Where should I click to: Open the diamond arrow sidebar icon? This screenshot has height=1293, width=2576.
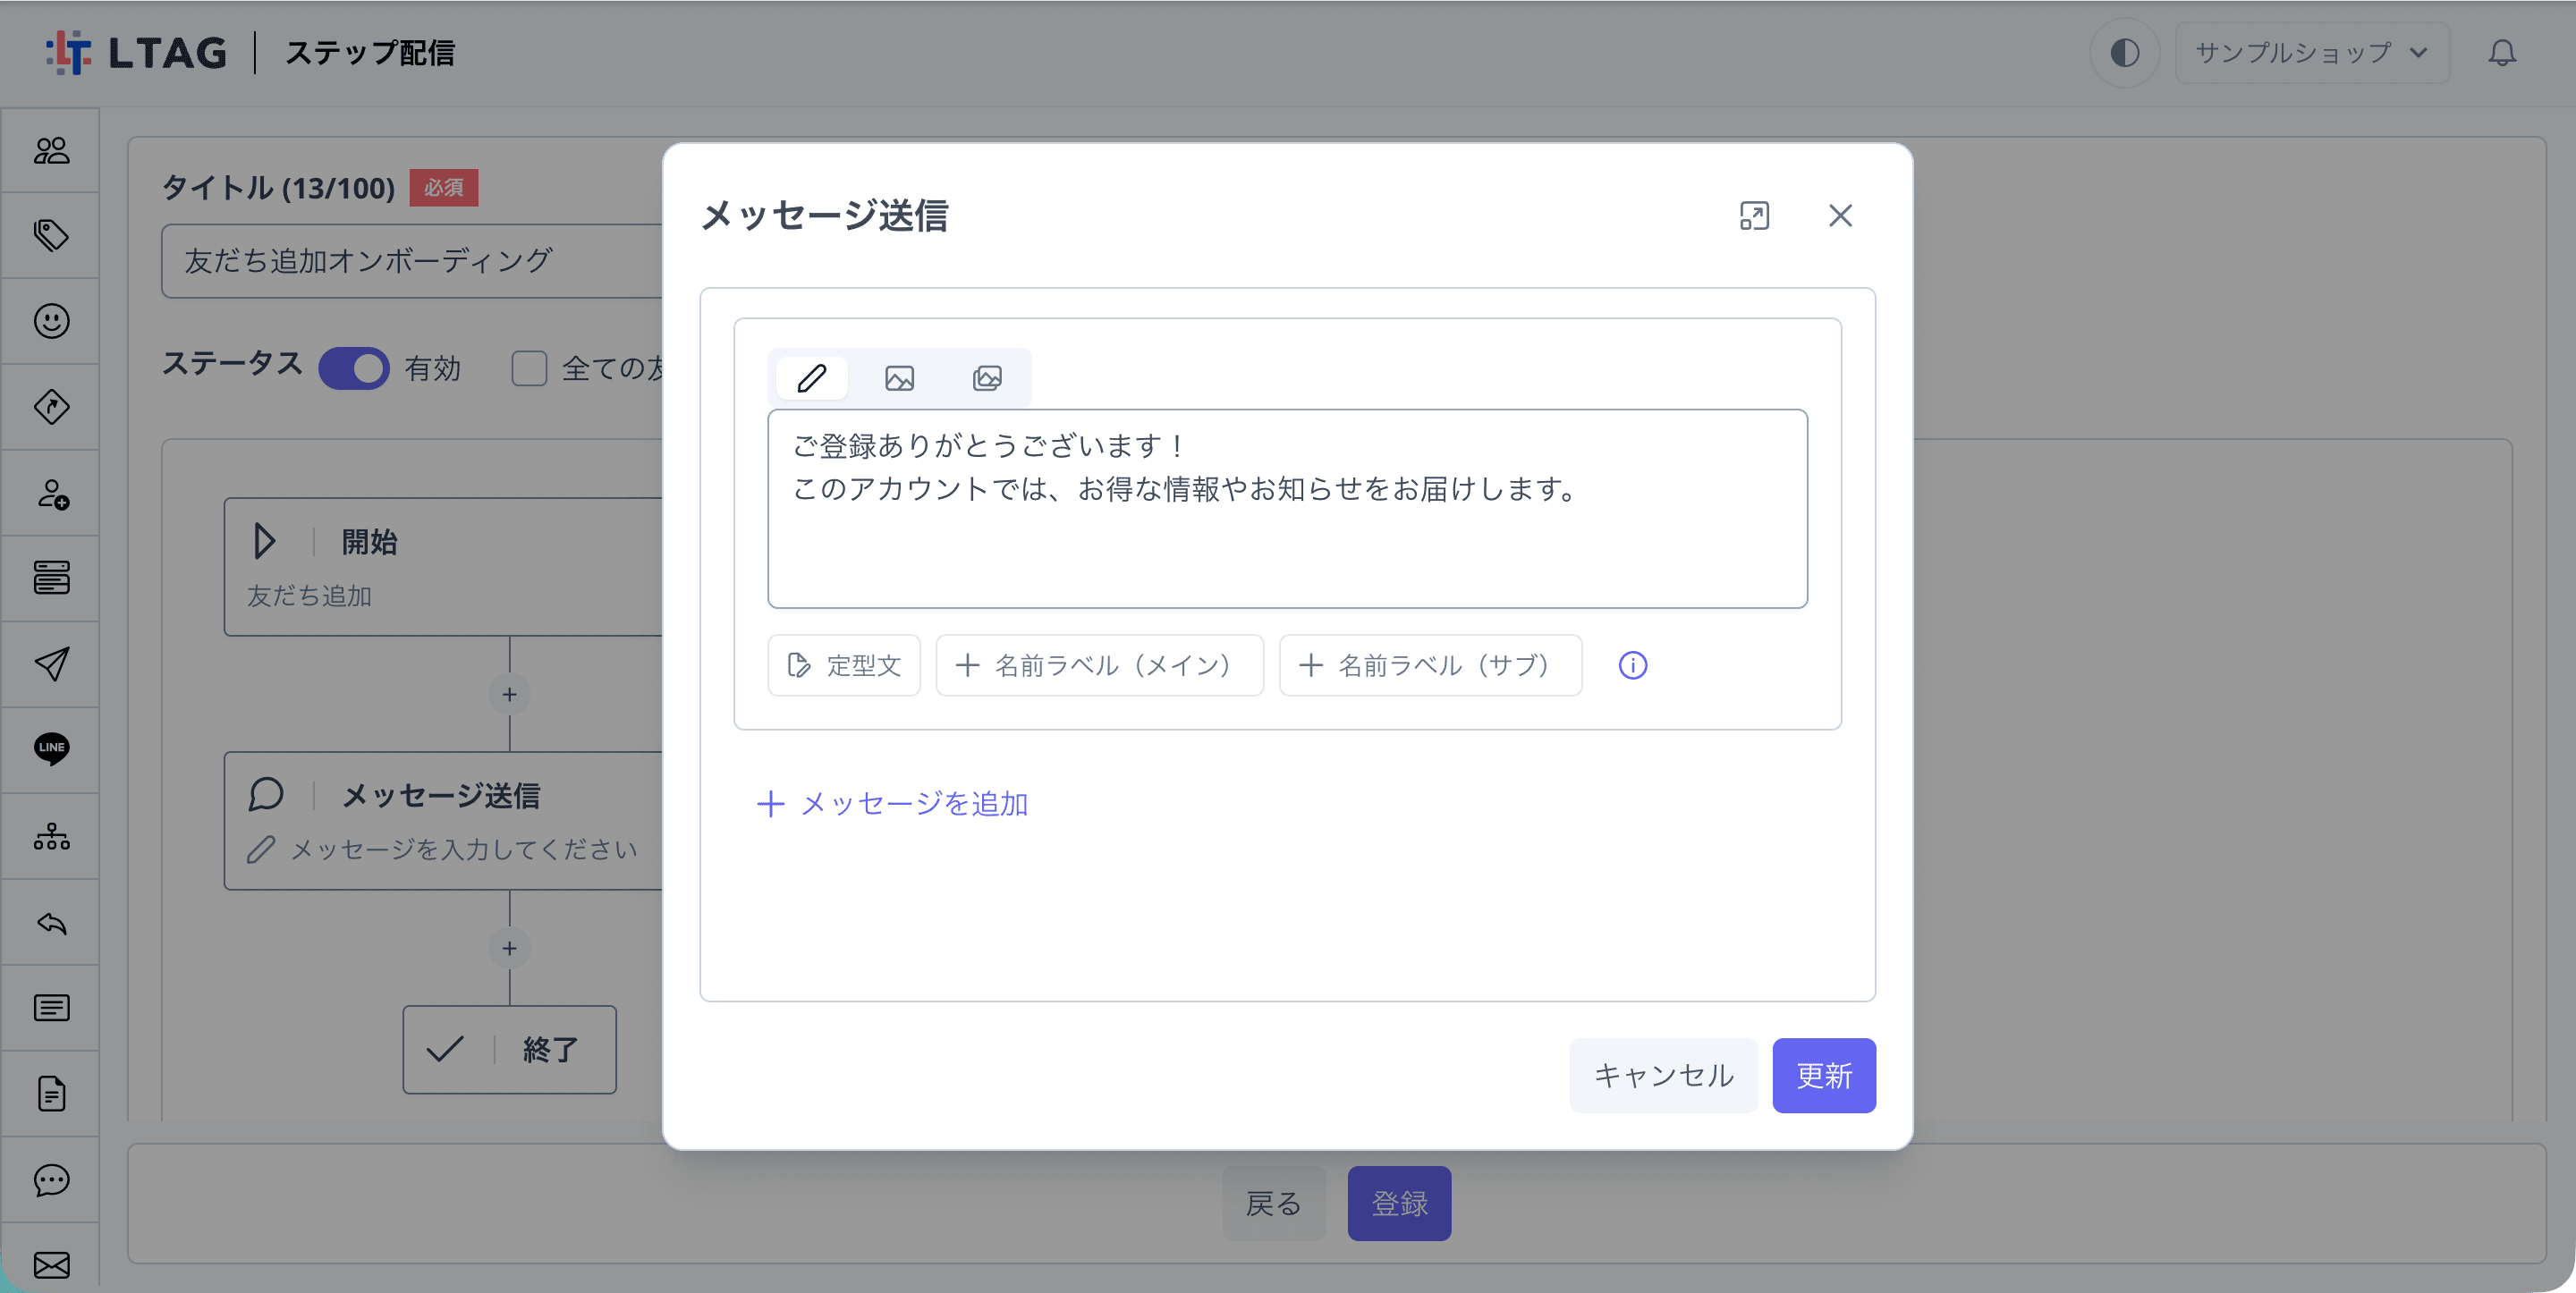51,407
